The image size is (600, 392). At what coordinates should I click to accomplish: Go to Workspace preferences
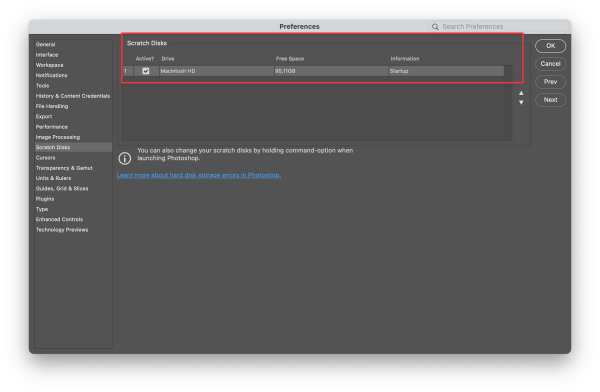point(49,65)
